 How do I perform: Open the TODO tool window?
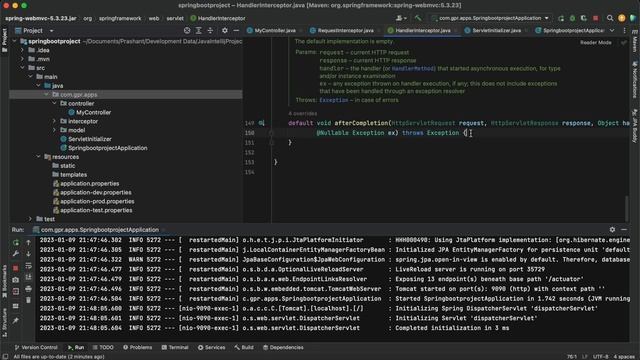click(x=103, y=347)
